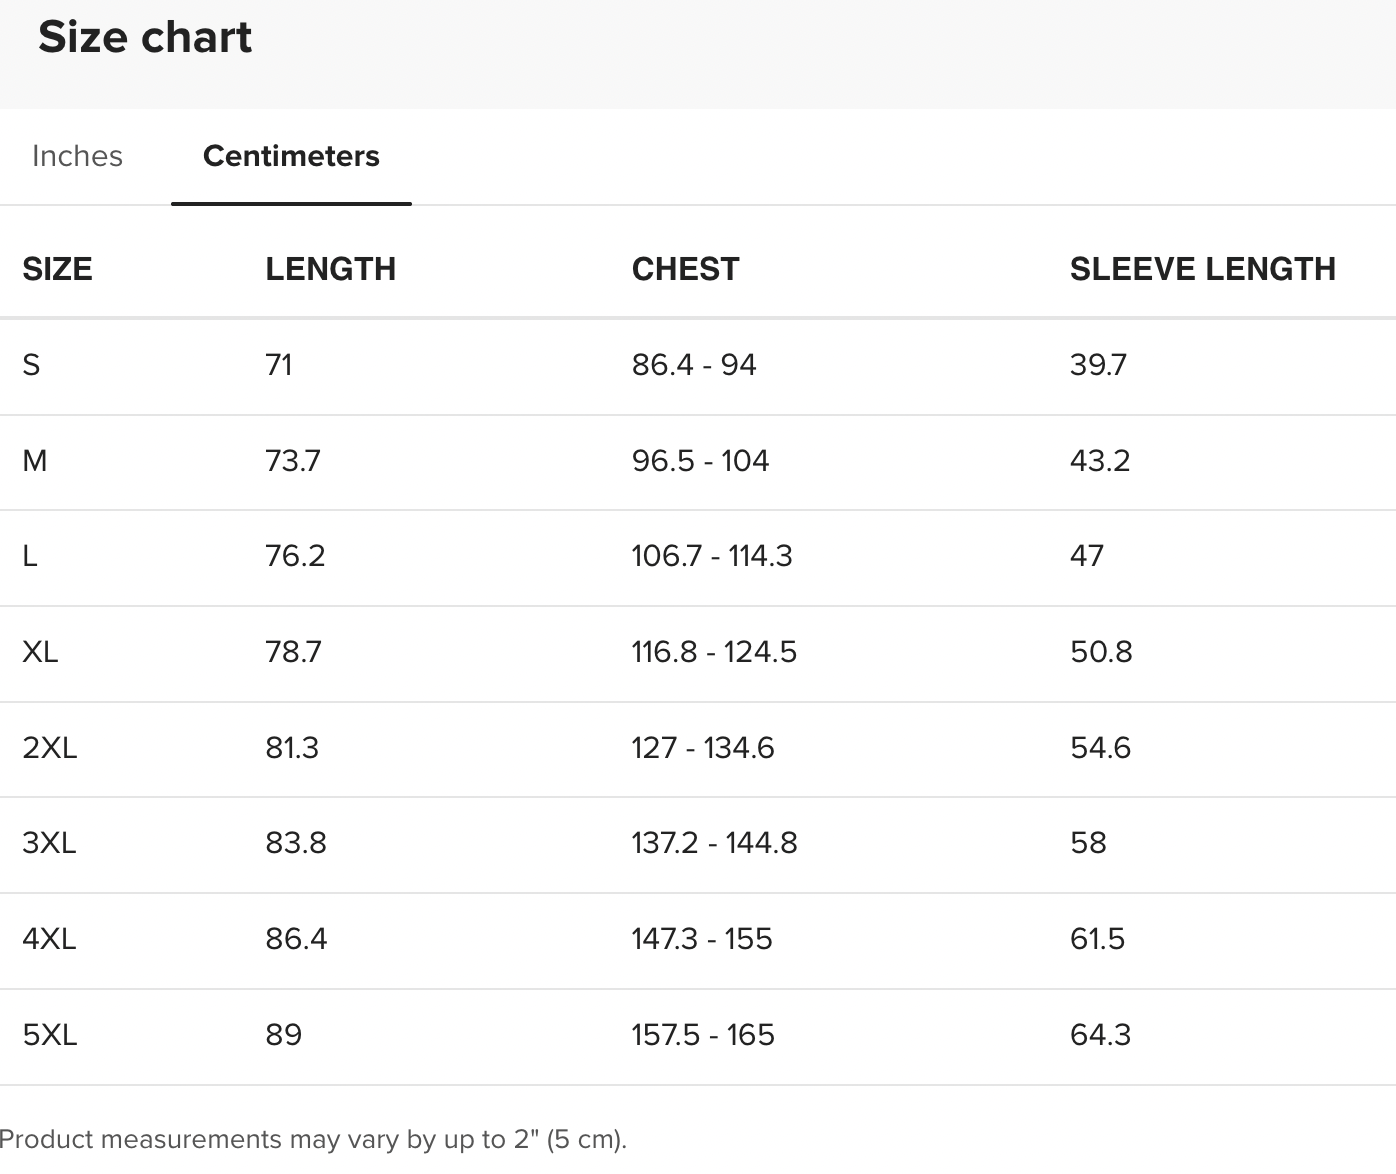The width and height of the screenshot is (1396, 1174).
Task: Select the Centimeters tab
Action: tap(291, 156)
